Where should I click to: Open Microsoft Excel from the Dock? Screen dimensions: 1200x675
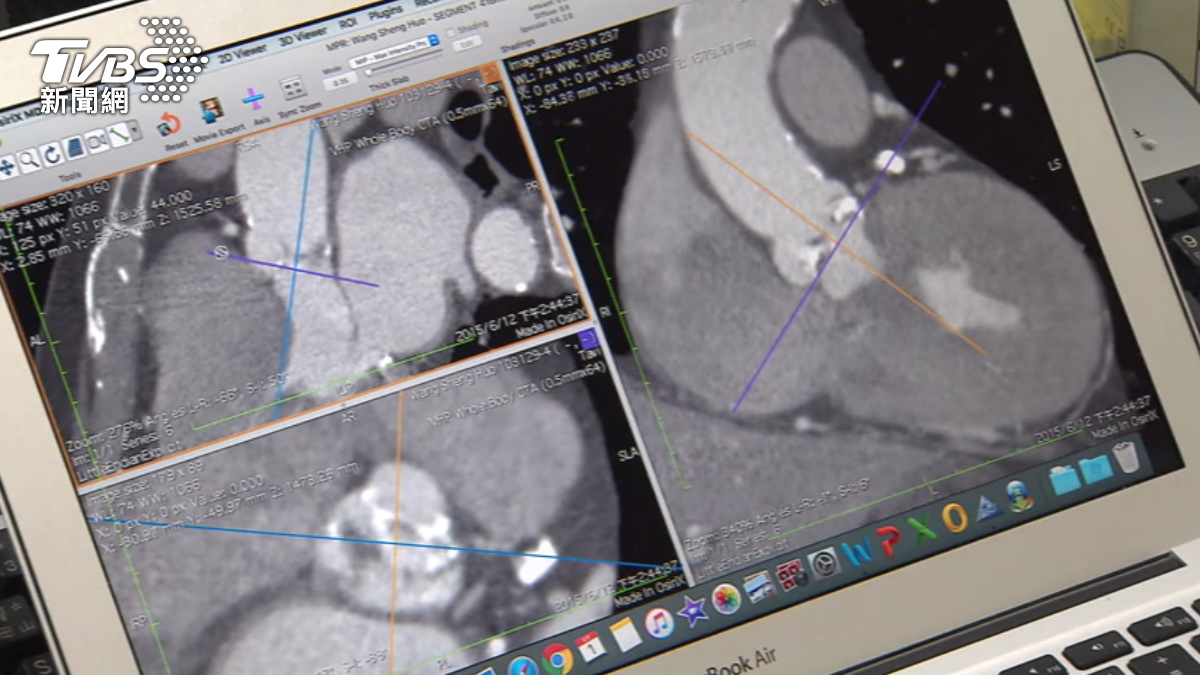pyautogui.click(x=922, y=530)
